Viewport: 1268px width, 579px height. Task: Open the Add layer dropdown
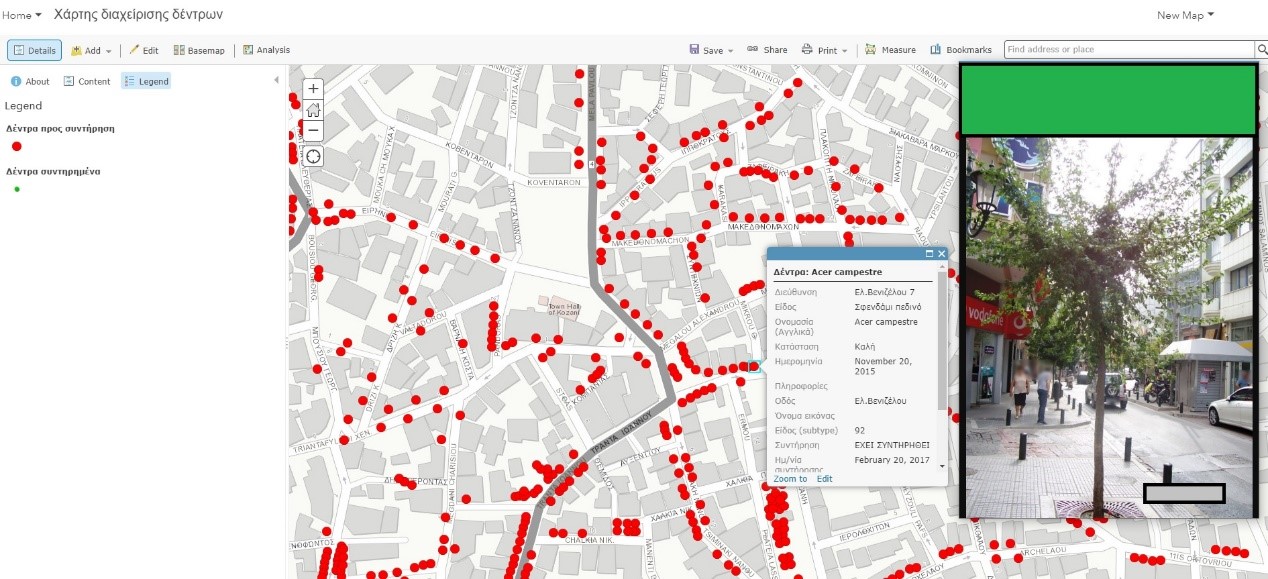click(90, 50)
